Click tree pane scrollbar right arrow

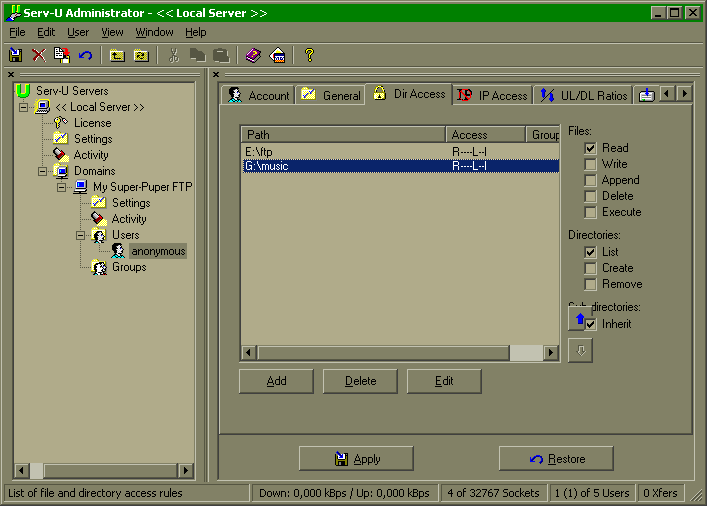(185, 471)
